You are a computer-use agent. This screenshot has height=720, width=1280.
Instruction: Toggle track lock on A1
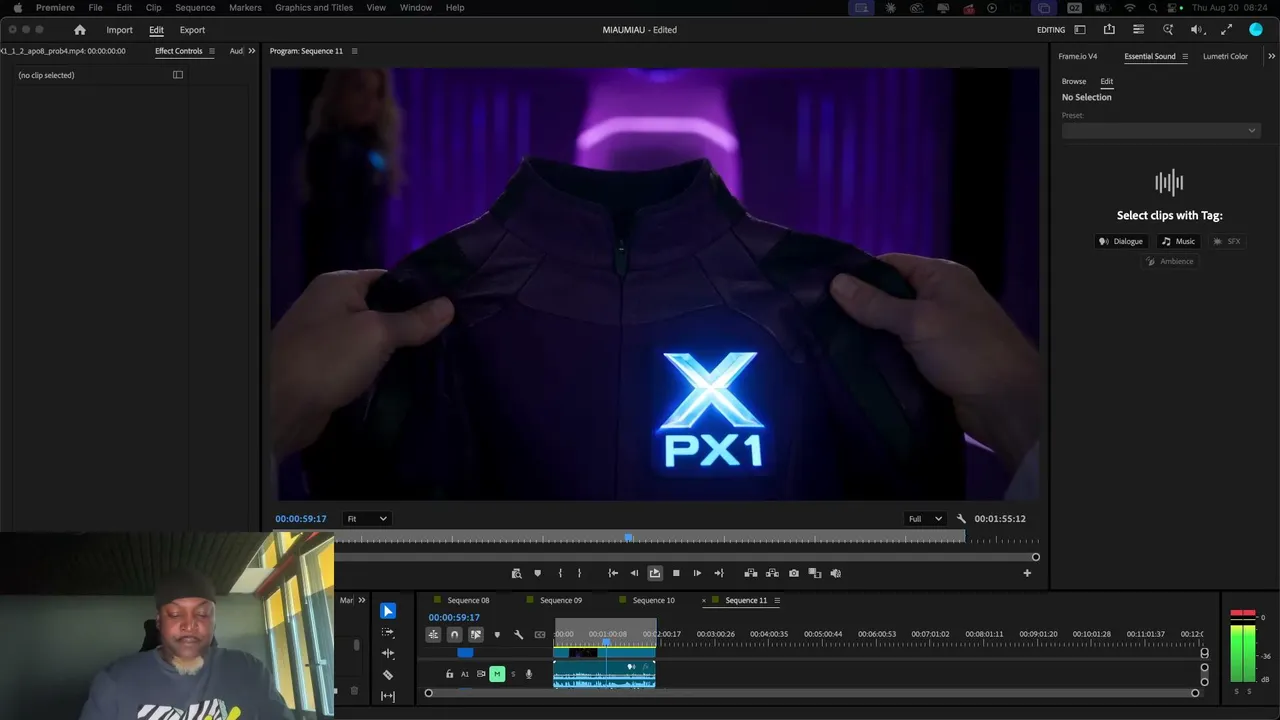pos(449,674)
